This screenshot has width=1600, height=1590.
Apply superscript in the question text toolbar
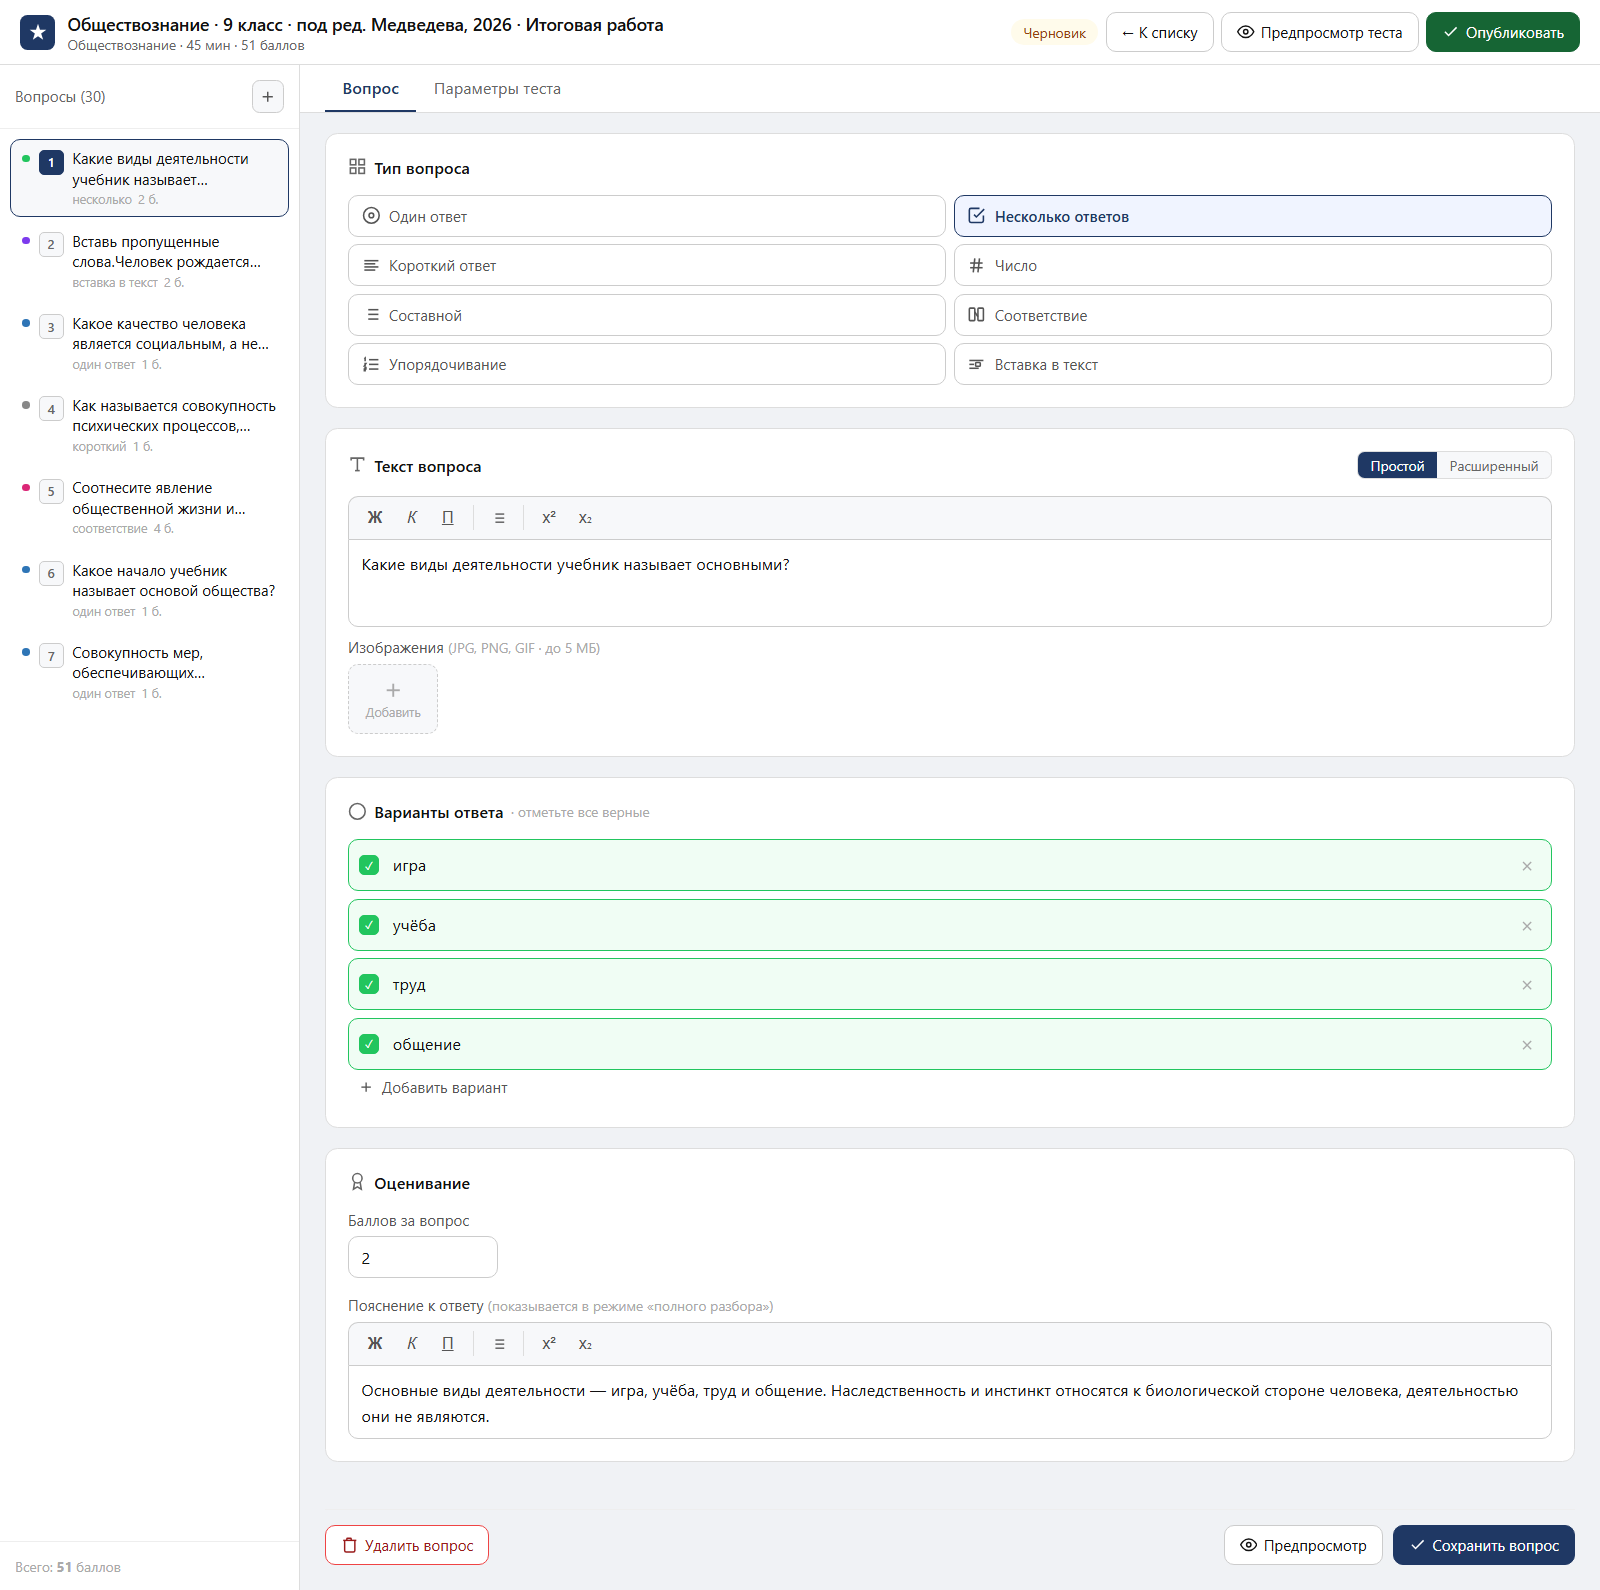click(549, 518)
